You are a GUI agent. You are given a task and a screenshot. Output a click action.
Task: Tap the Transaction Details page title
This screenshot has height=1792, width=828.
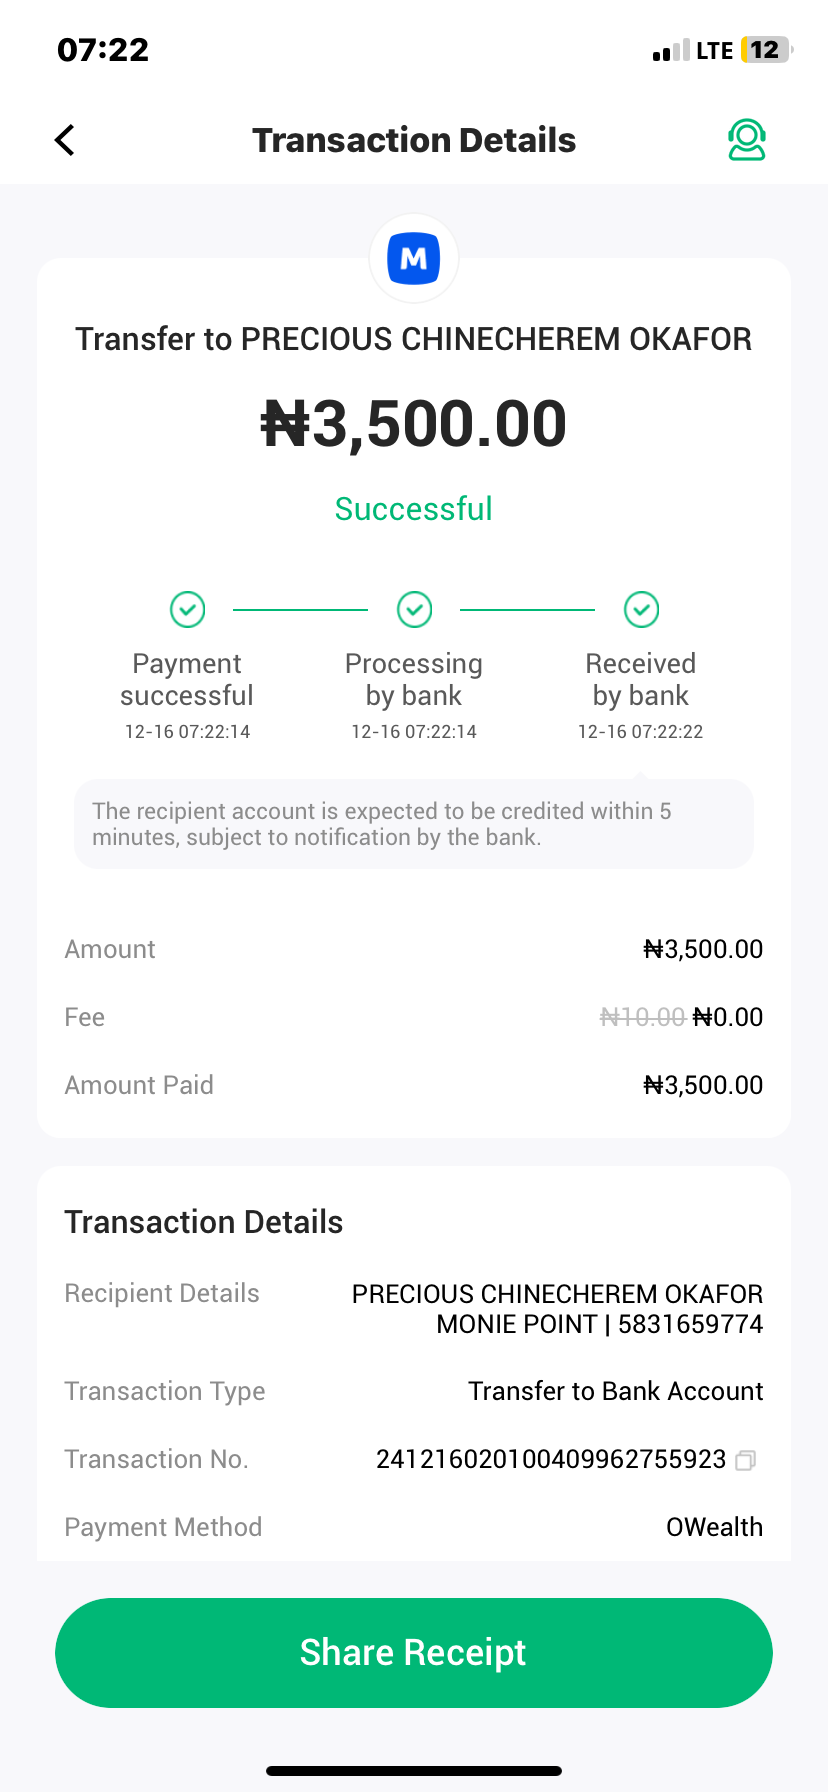point(414,140)
